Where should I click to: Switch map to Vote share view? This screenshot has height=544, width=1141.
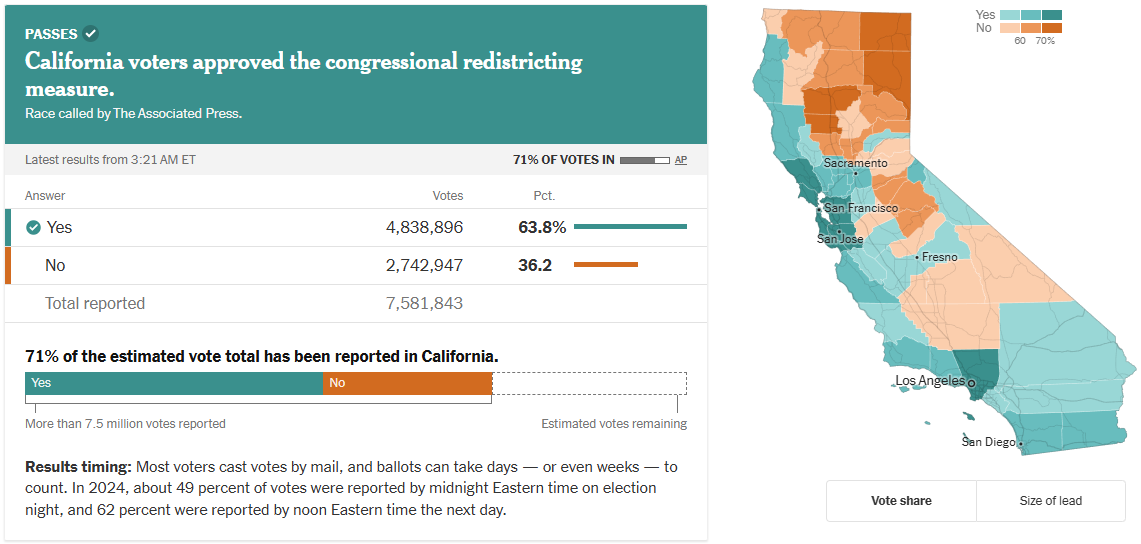(901, 501)
